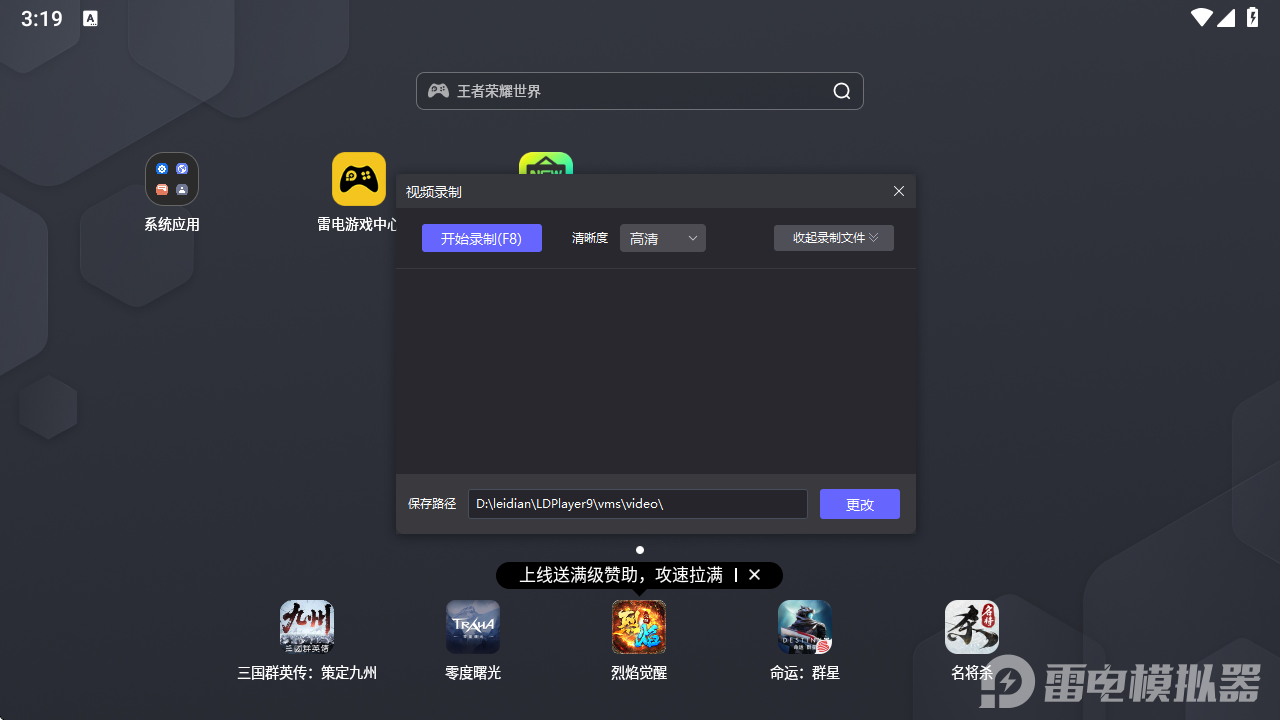Click 更改 to change the save path
Image resolution: width=1280 pixels, height=720 pixels.
pos(859,504)
